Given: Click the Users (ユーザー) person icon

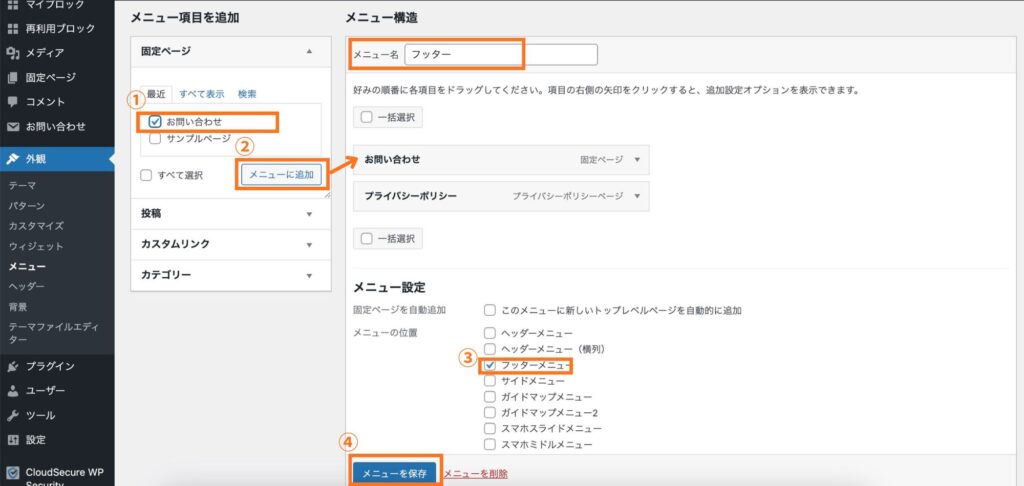Looking at the screenshot, I should point(12,391).
